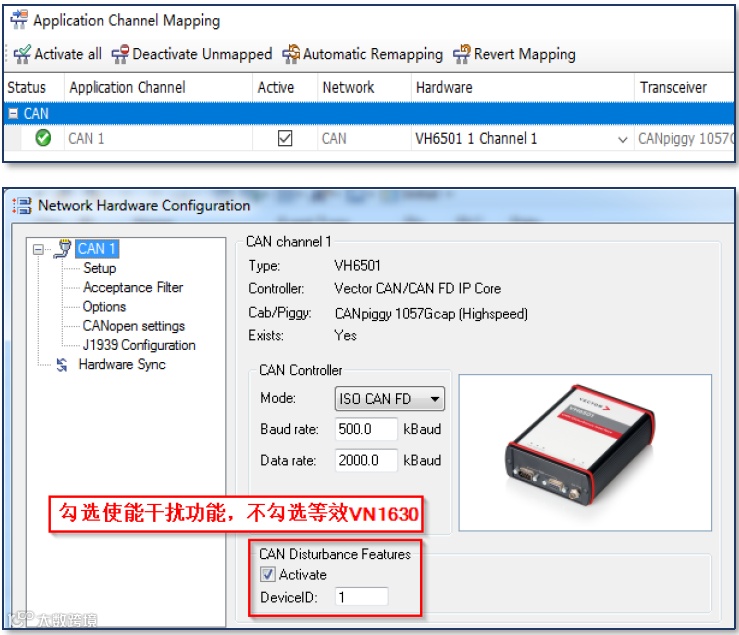Click the DeviceID input field

(361, 597)
